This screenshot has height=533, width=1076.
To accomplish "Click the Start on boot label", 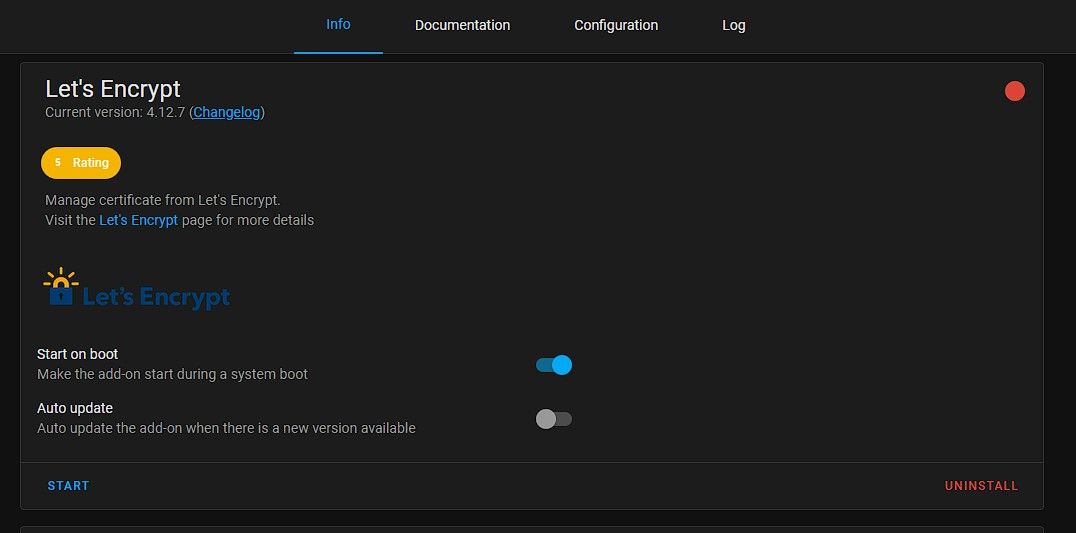I will pos(78,354).
